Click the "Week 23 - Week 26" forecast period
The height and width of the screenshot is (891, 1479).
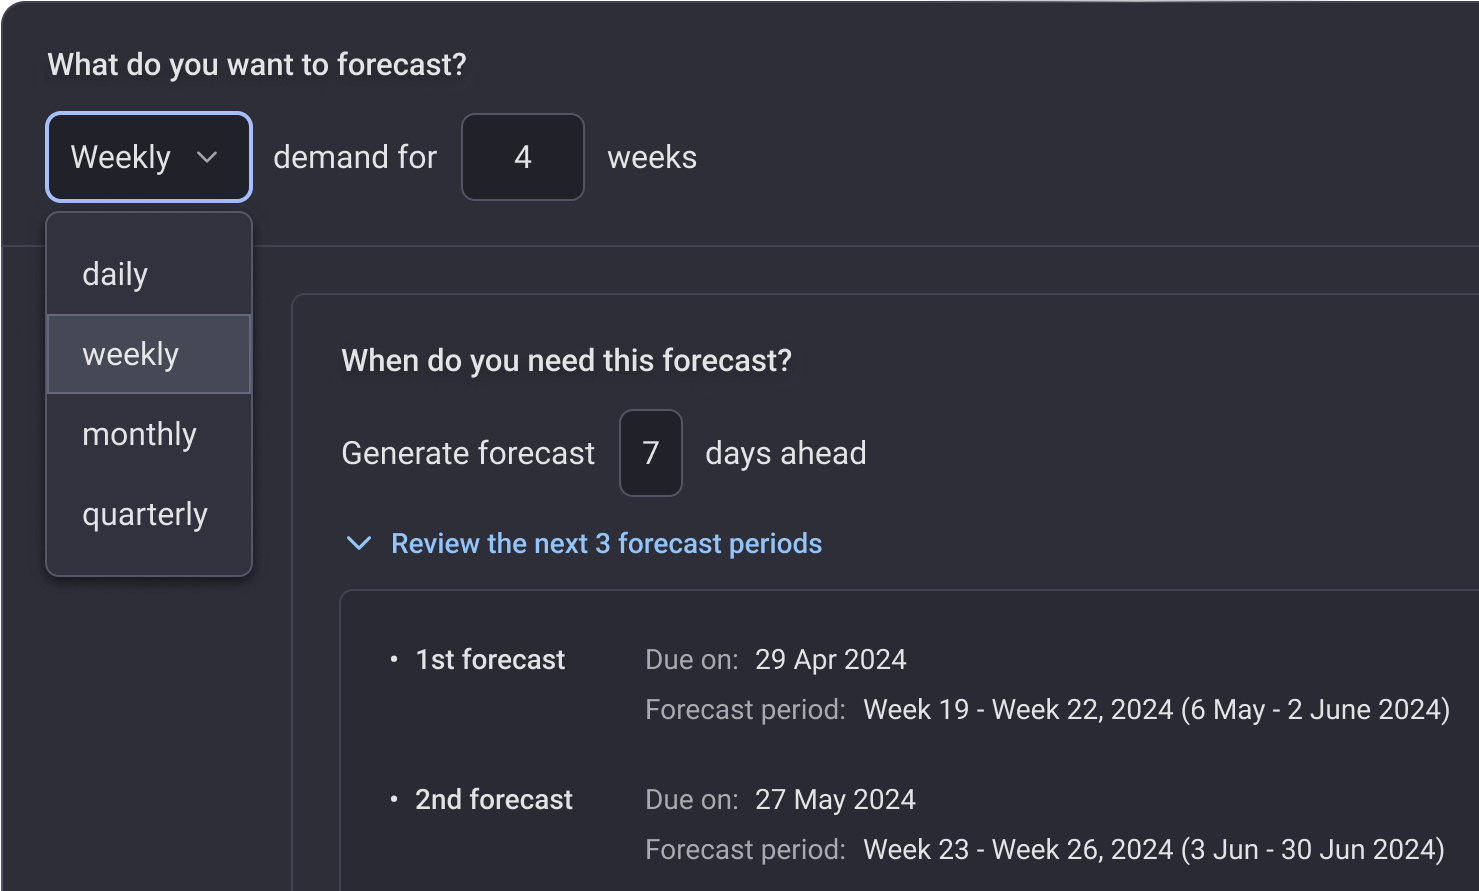pos(1148,849)
